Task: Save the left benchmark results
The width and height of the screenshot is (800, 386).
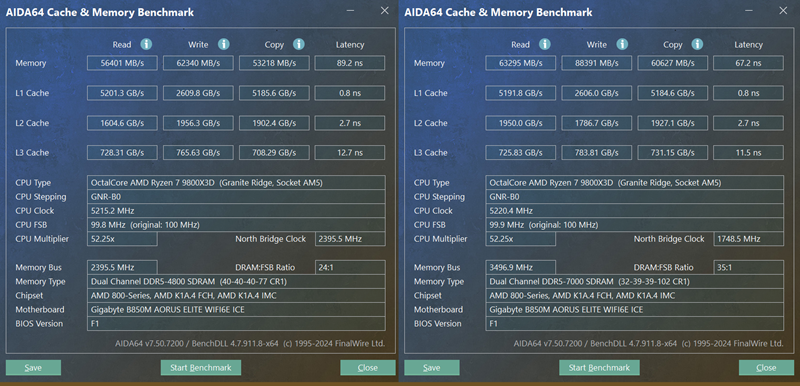Action: (x=33, y=368)
